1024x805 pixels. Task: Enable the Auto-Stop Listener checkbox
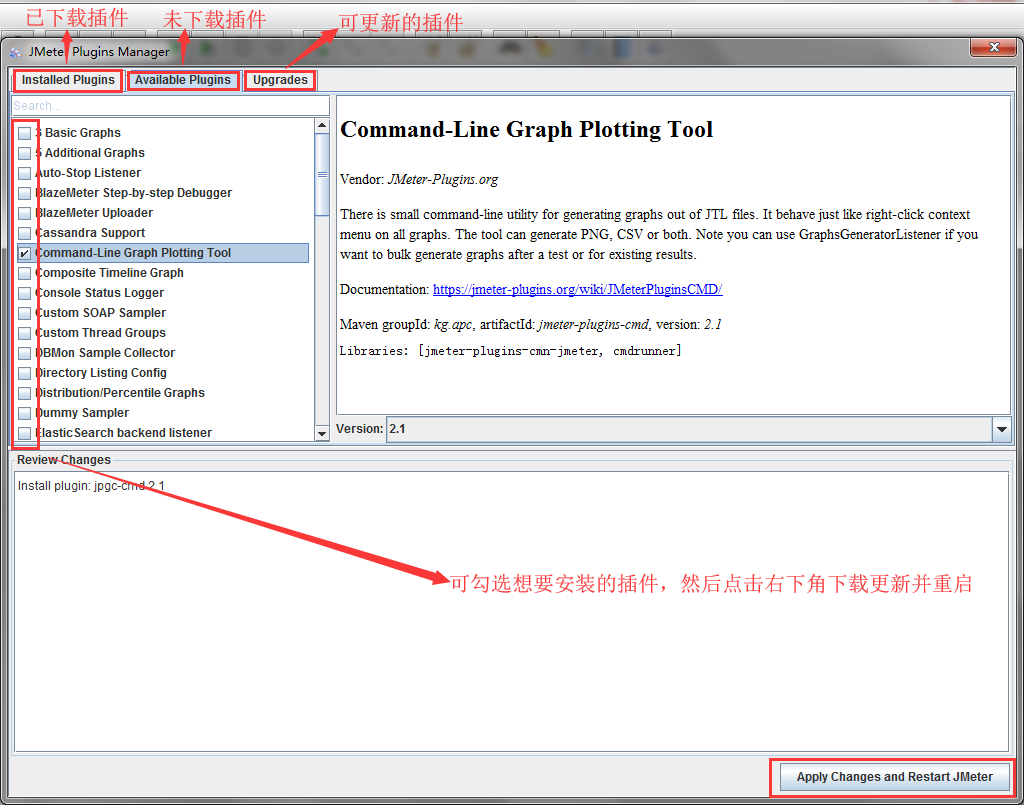[x=25, y=174]
